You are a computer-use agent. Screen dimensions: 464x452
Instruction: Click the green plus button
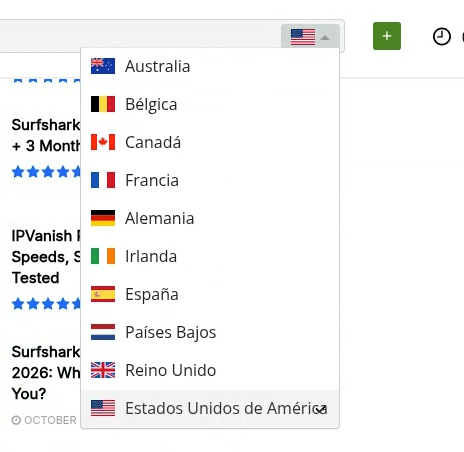click(387, 36)
